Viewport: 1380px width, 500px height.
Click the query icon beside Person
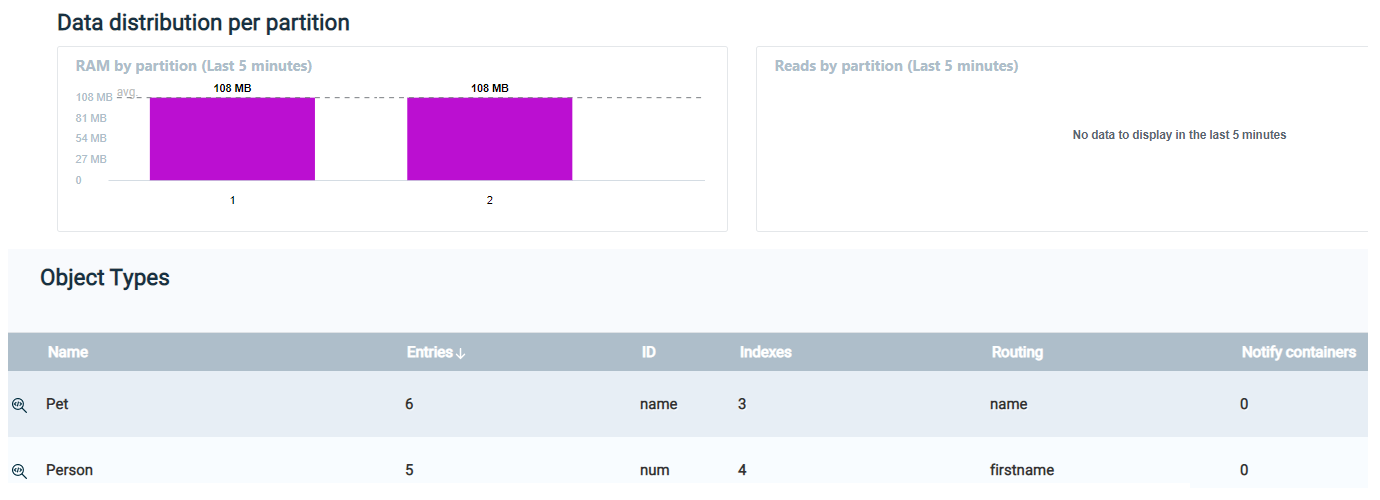tap(19, 471)
